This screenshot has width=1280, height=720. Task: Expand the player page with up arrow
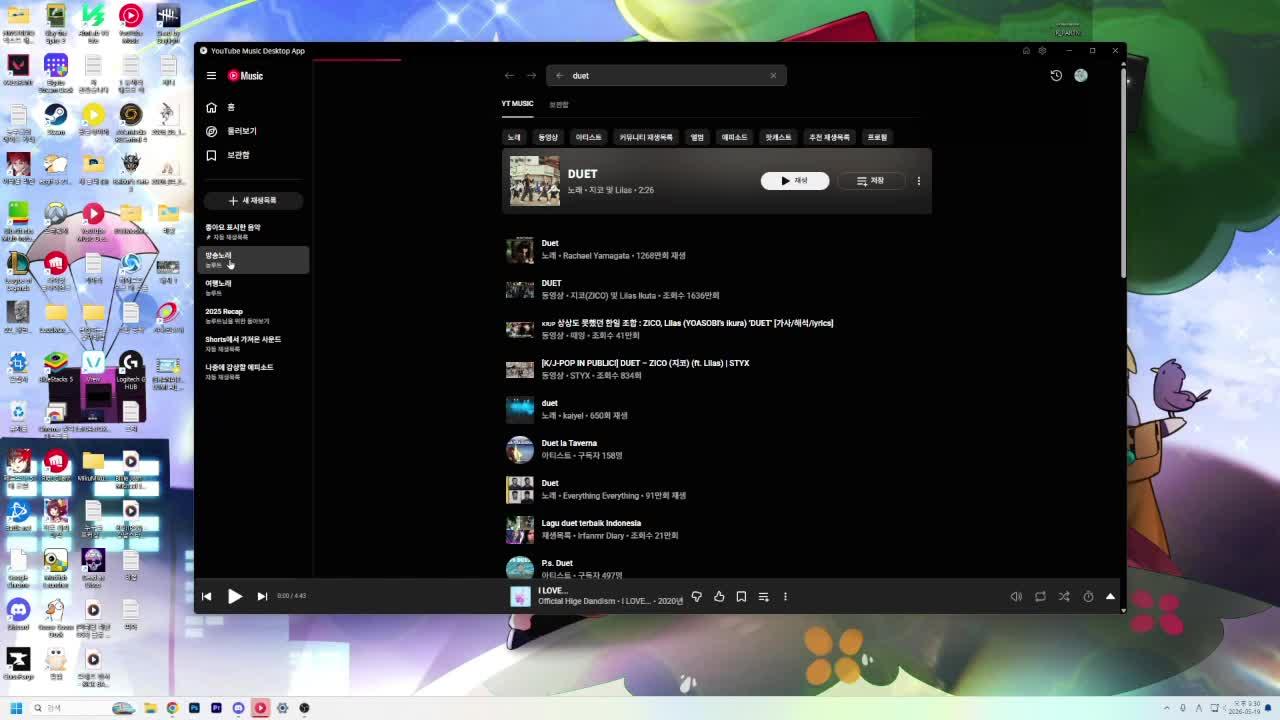coord(1110,597)
